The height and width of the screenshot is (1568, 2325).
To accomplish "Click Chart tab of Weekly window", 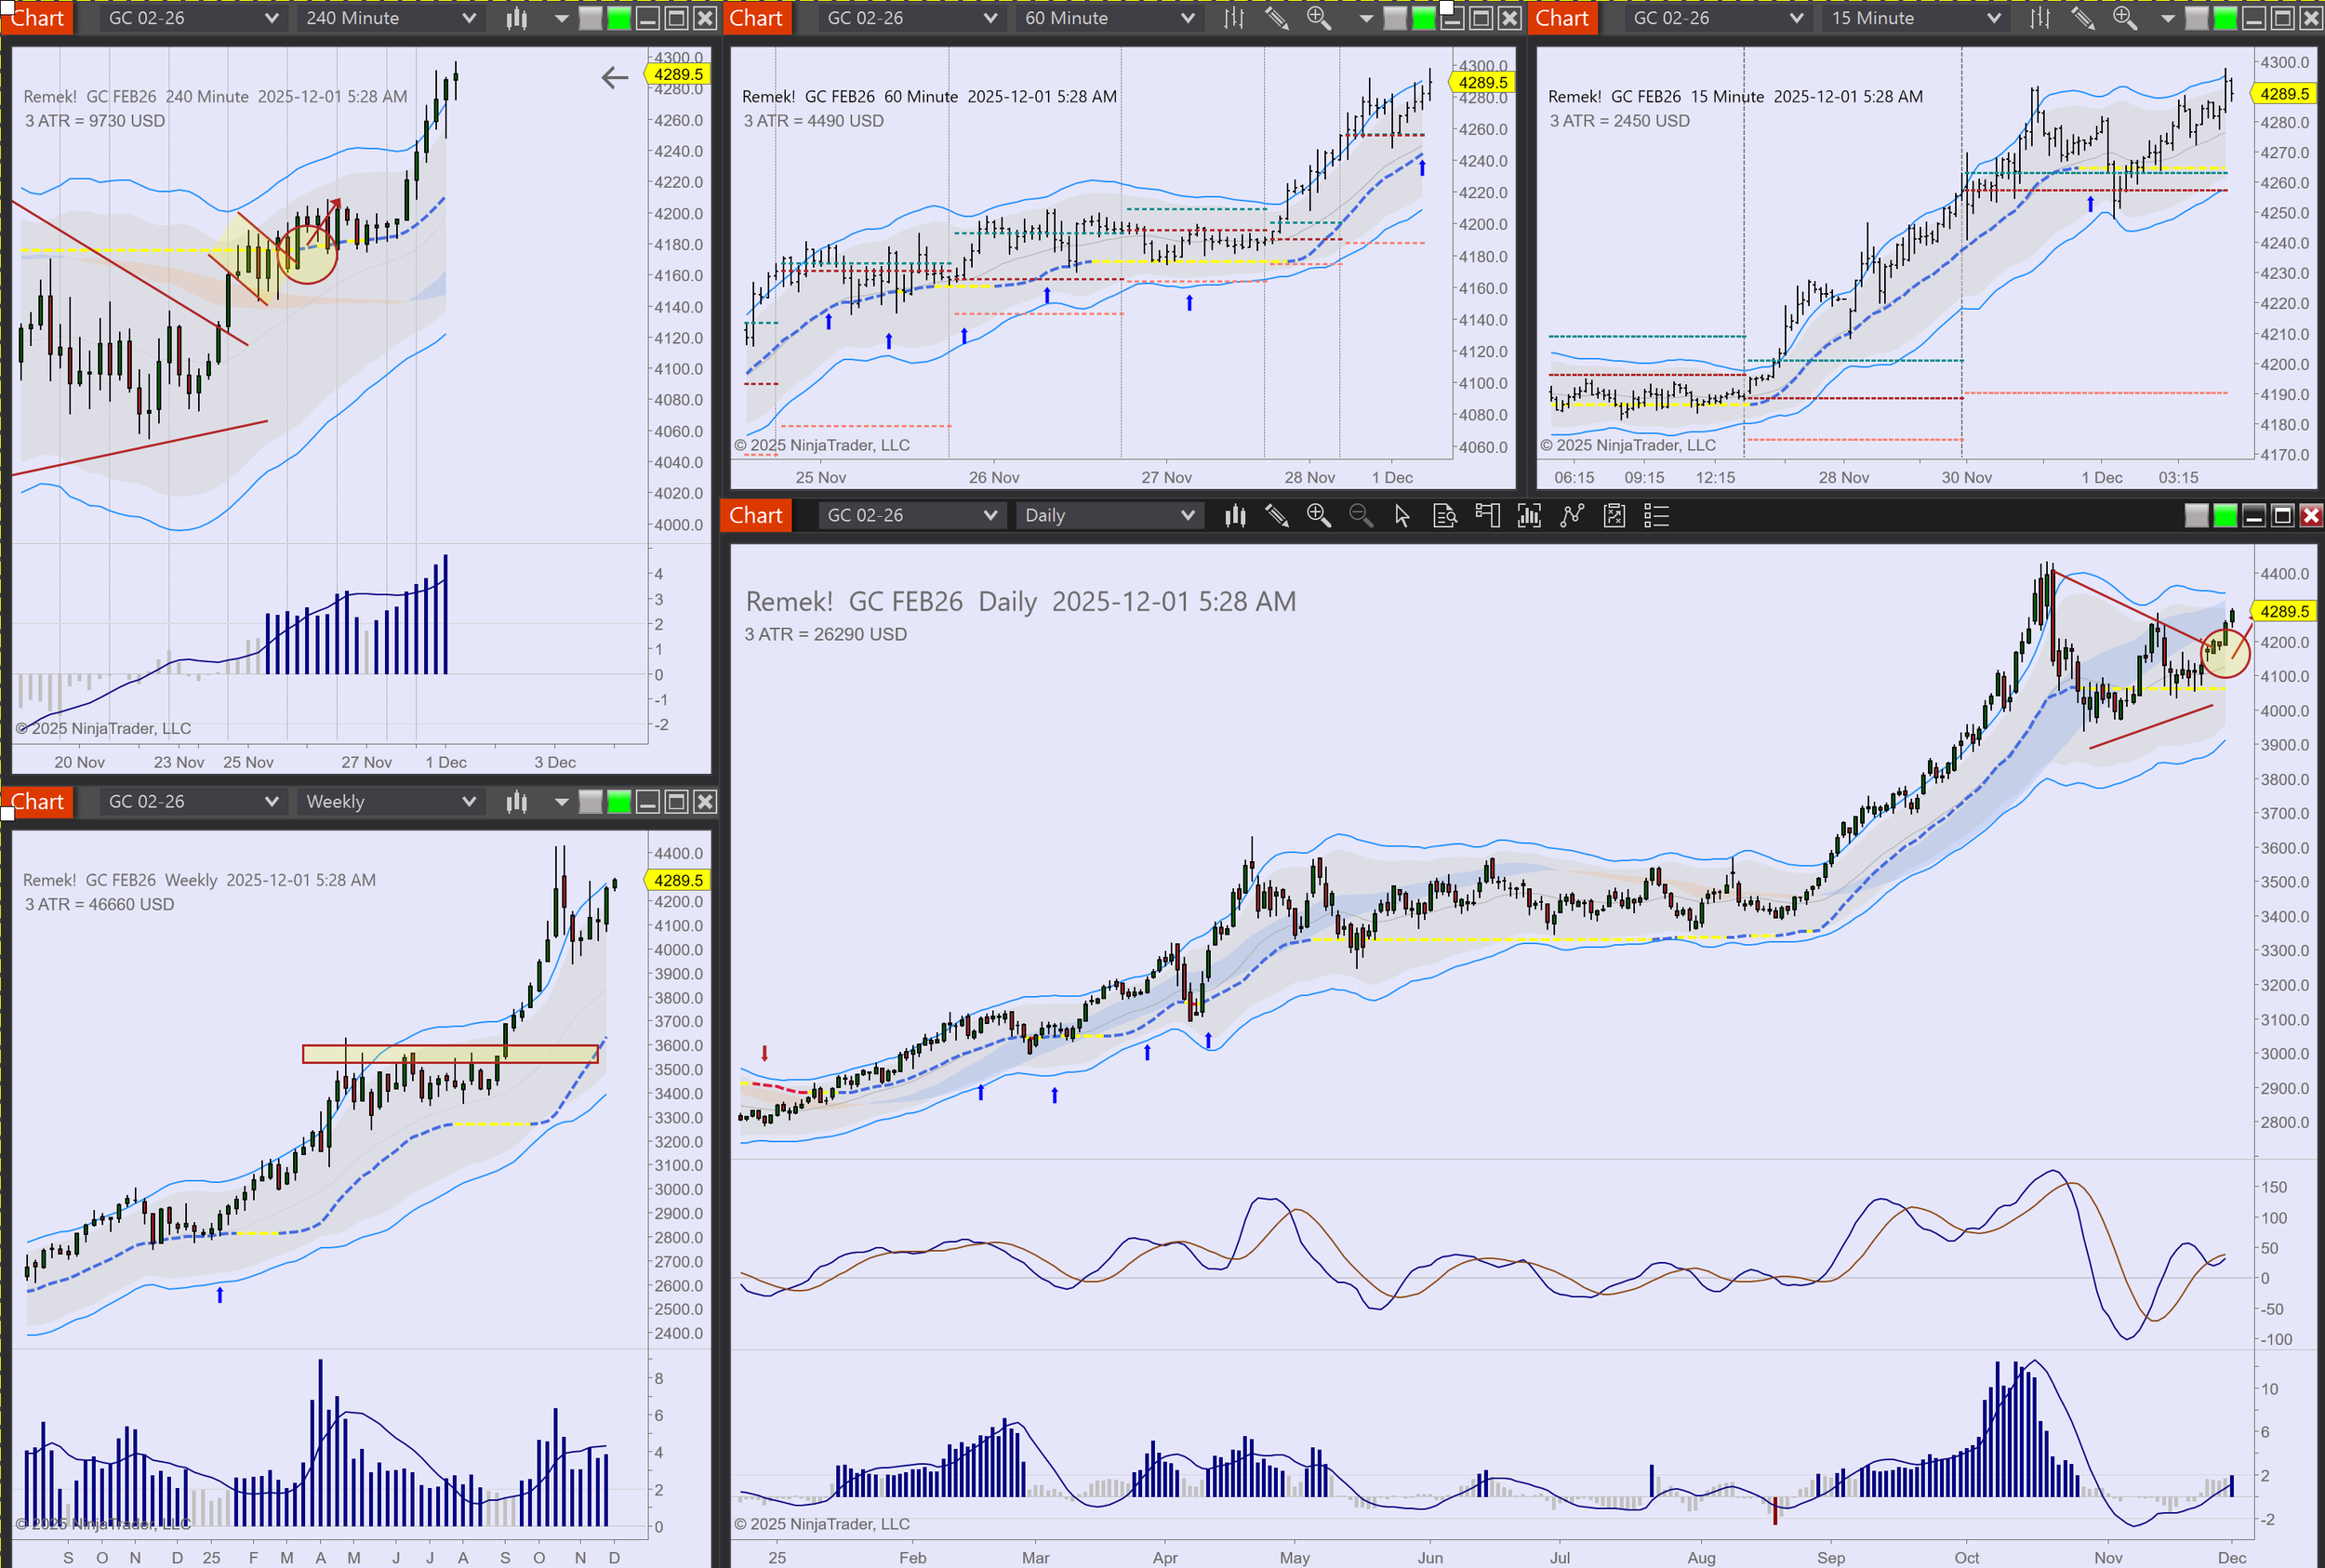I will tap(37, 802).
